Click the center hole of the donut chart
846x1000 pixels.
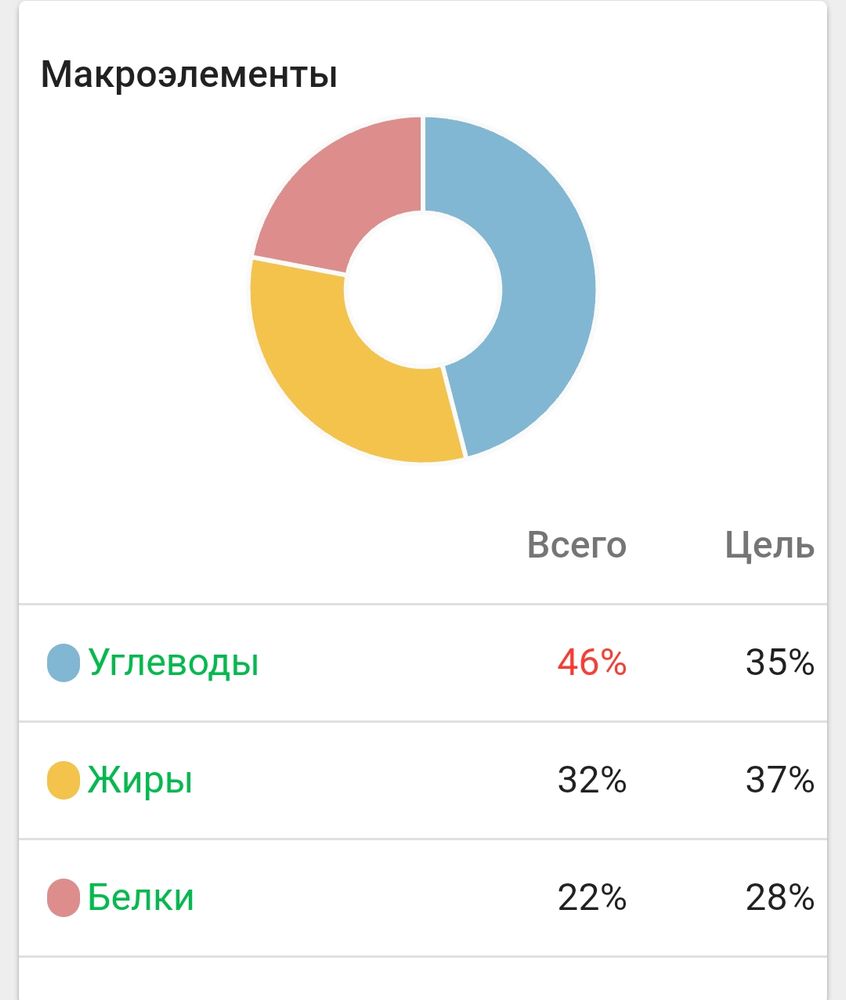pyautogui.click(x=423, y=288)
